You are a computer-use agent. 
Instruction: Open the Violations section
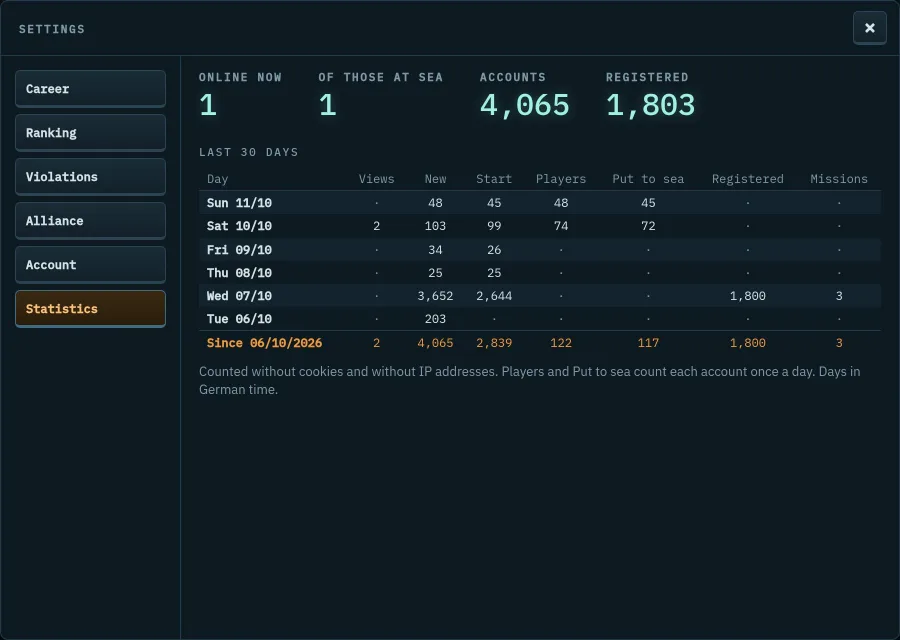(x=90, y=177)
